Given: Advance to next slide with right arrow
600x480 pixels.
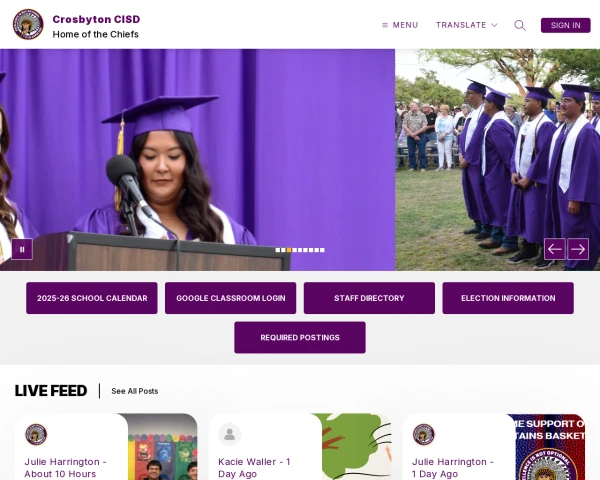Looking at the screenshot, I should pyautogui.click(x=578, y=249).
